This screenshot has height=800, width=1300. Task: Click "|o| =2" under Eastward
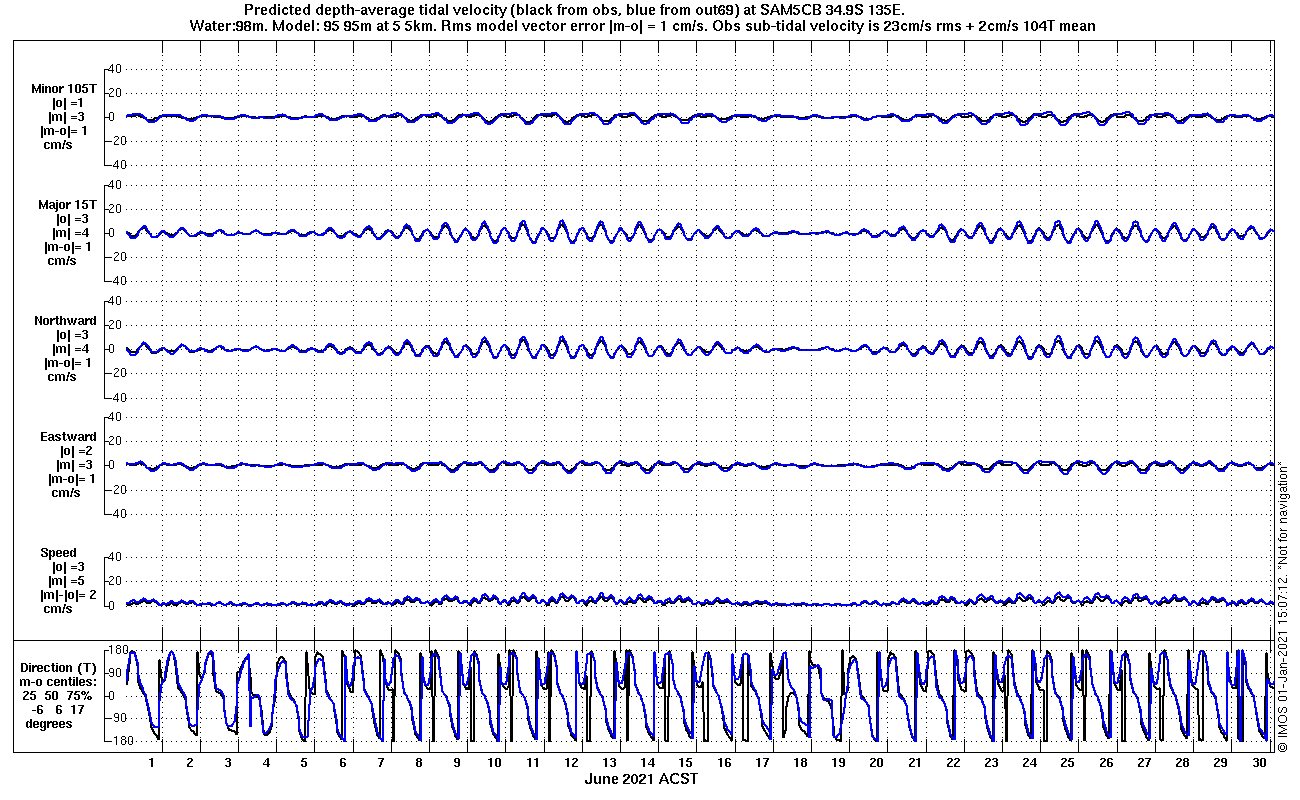(x=76, y=451)
